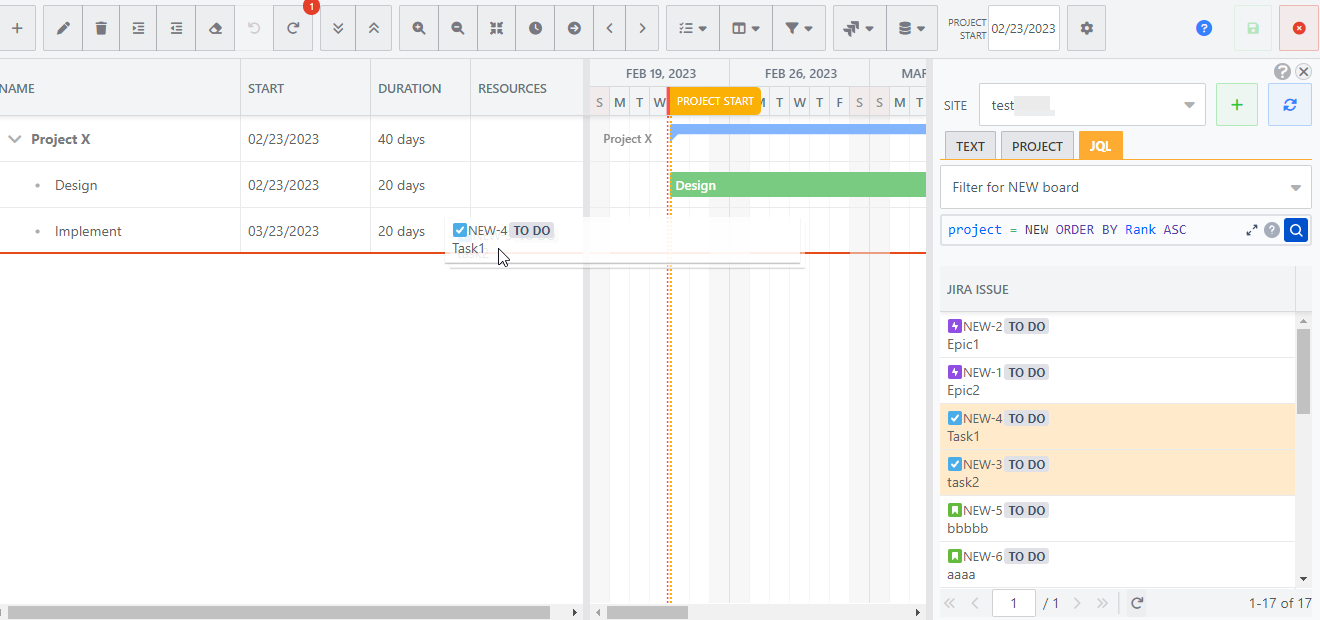
Task: Zoom in on the Gantt chart
Action: tap(419, 29)
